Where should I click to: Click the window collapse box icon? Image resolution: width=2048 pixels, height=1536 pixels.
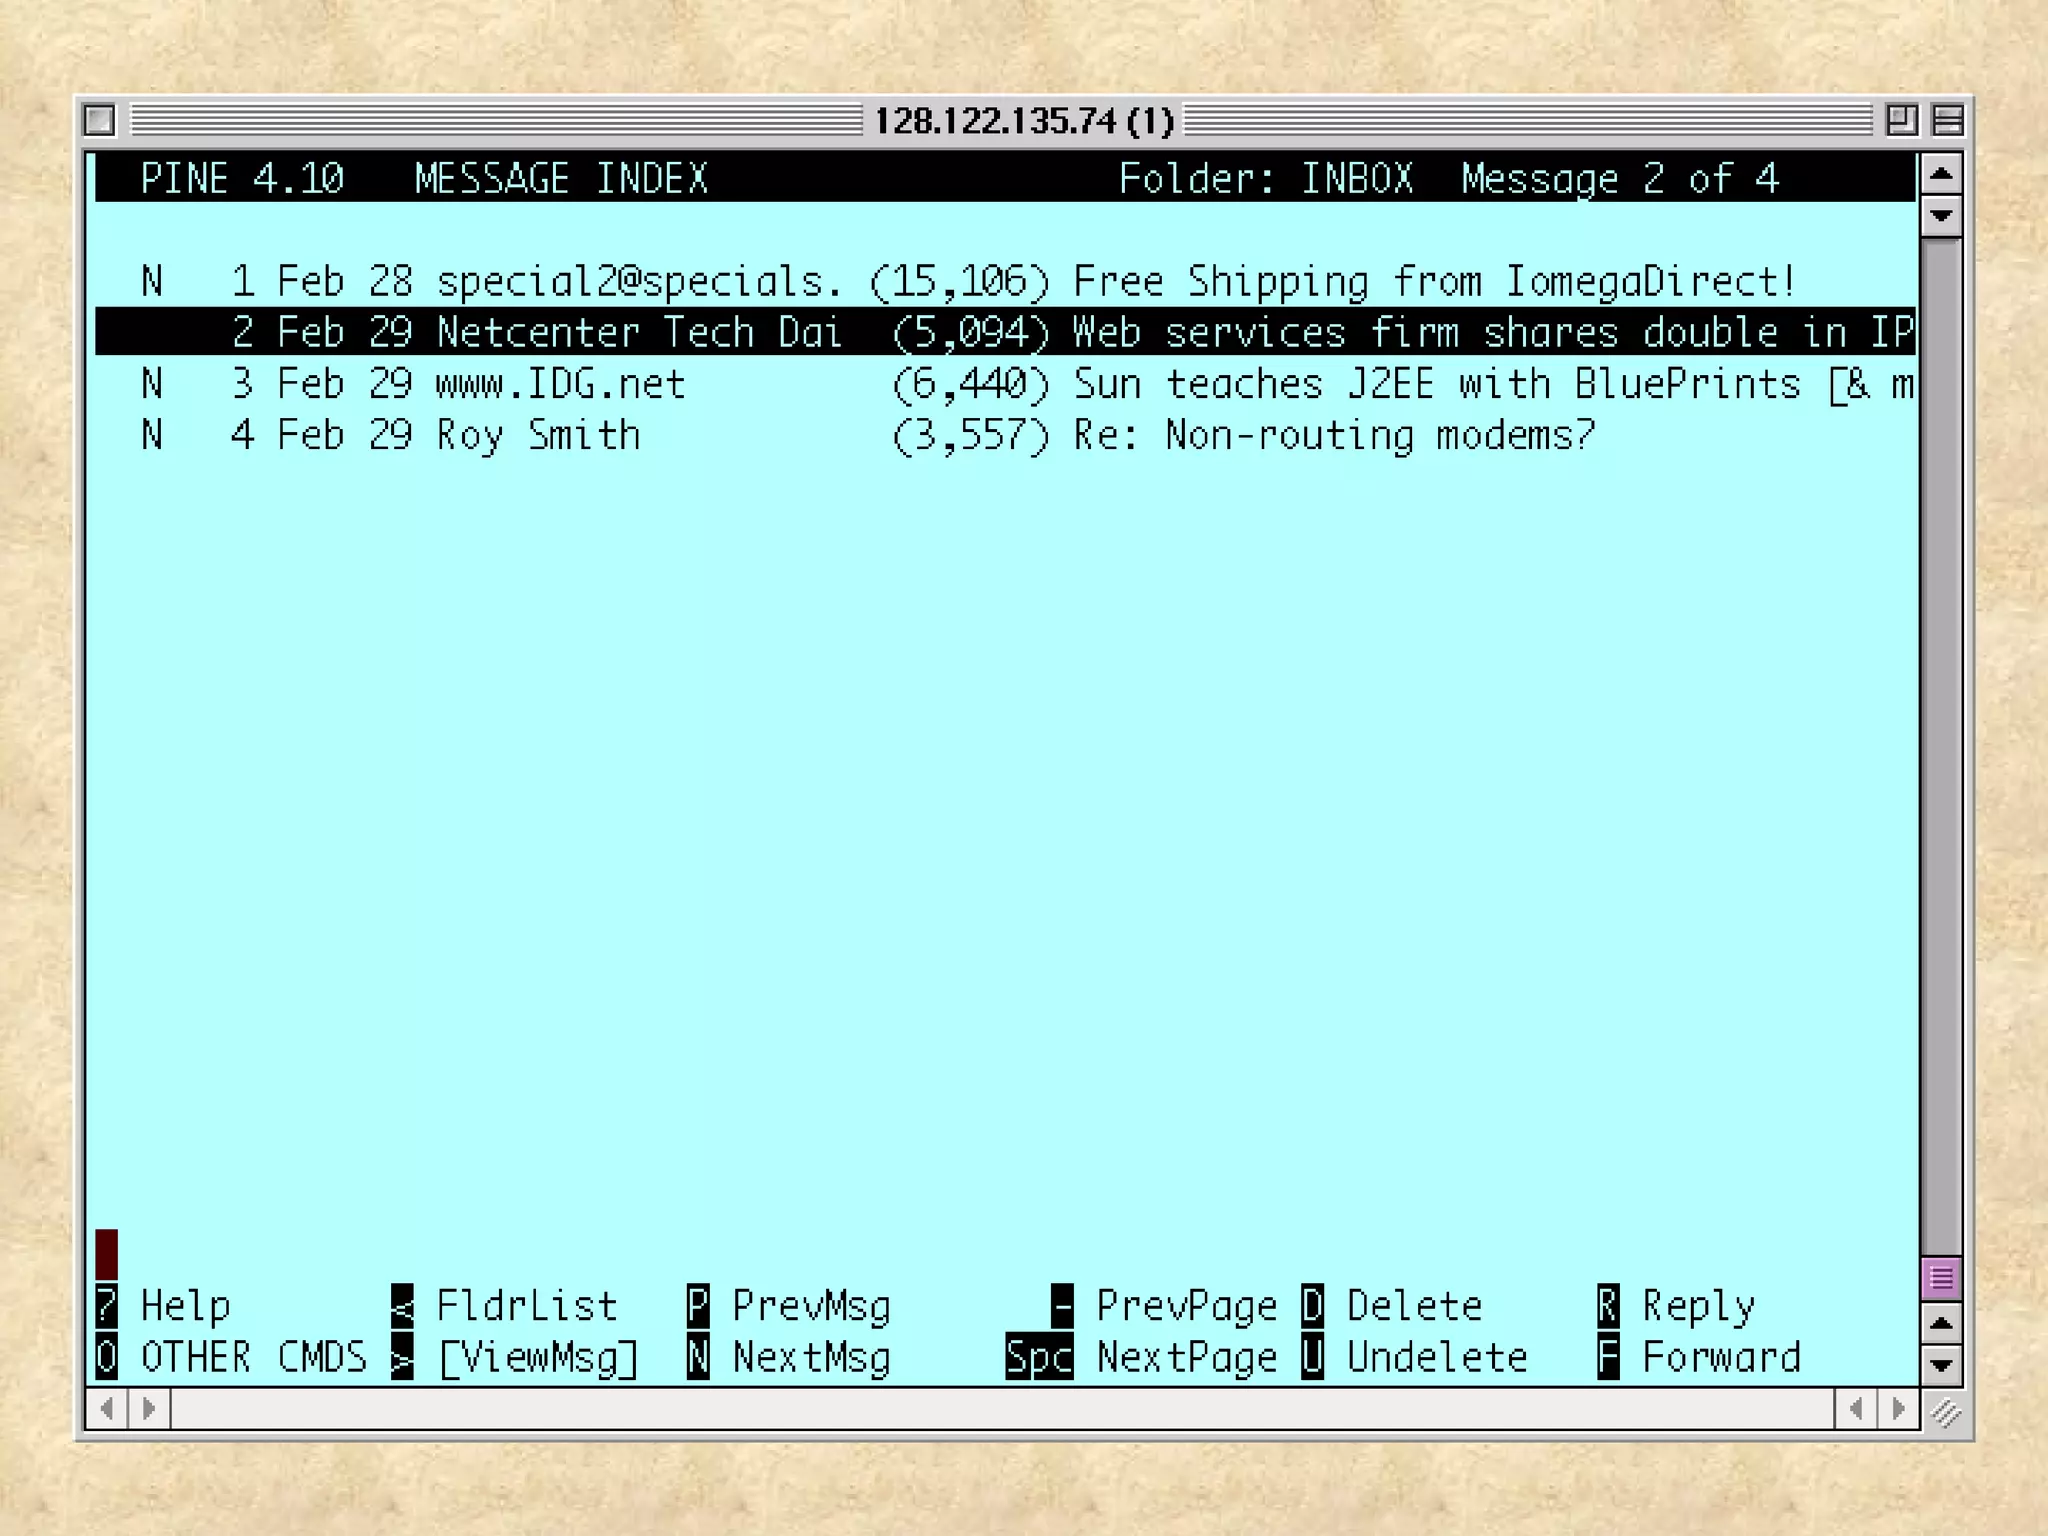(1947, 120)
